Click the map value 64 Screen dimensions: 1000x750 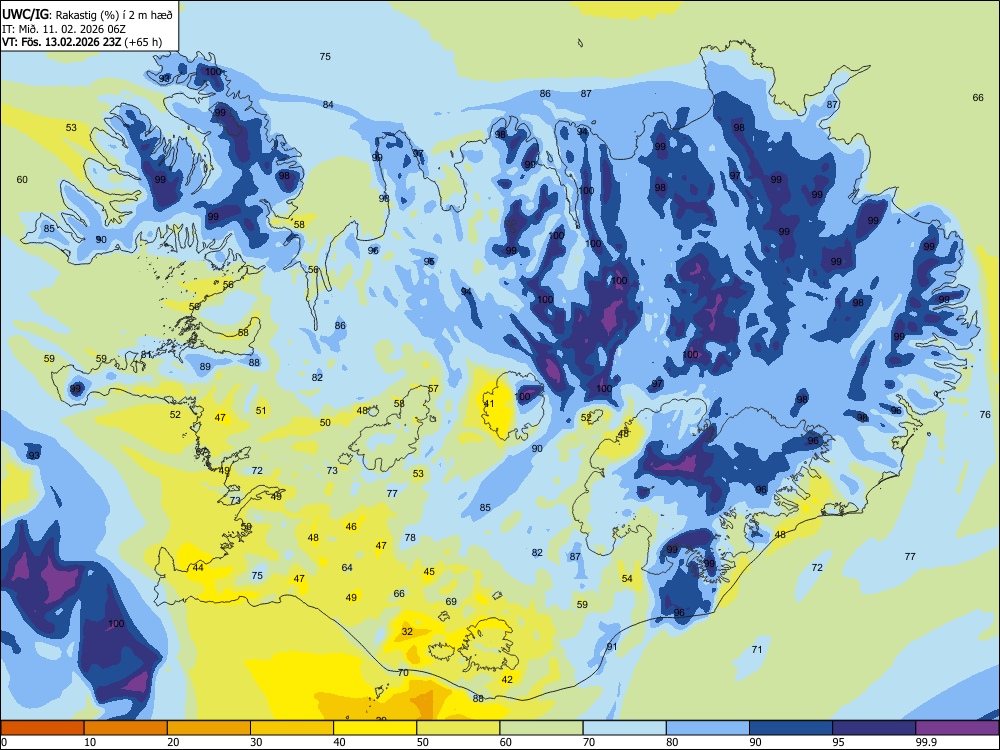(347, 567)
